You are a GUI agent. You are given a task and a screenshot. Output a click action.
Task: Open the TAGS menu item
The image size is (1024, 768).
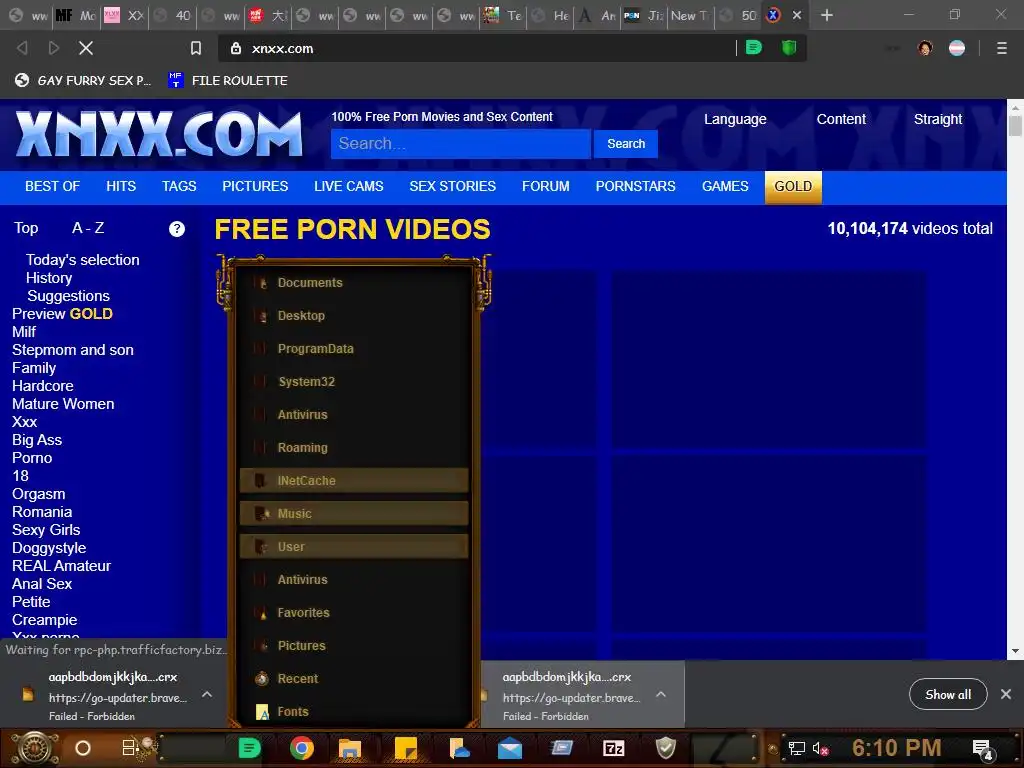coord(179,187)
